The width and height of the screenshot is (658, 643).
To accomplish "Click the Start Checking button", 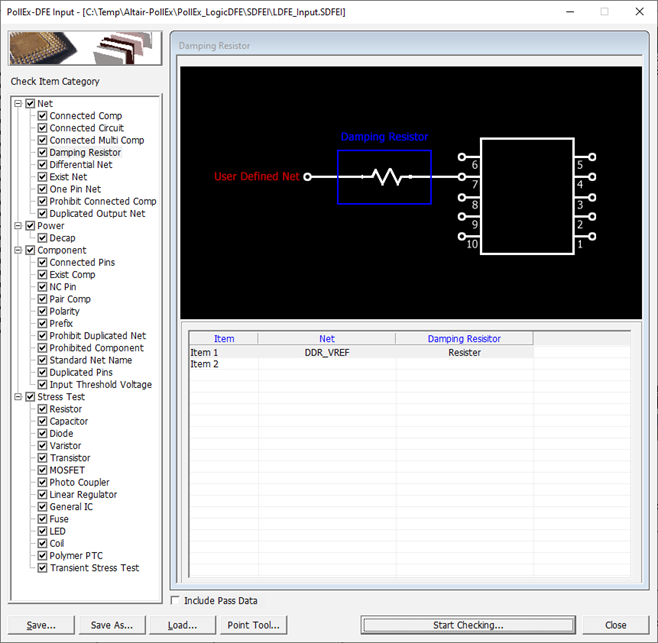I will tap(468, 625).
